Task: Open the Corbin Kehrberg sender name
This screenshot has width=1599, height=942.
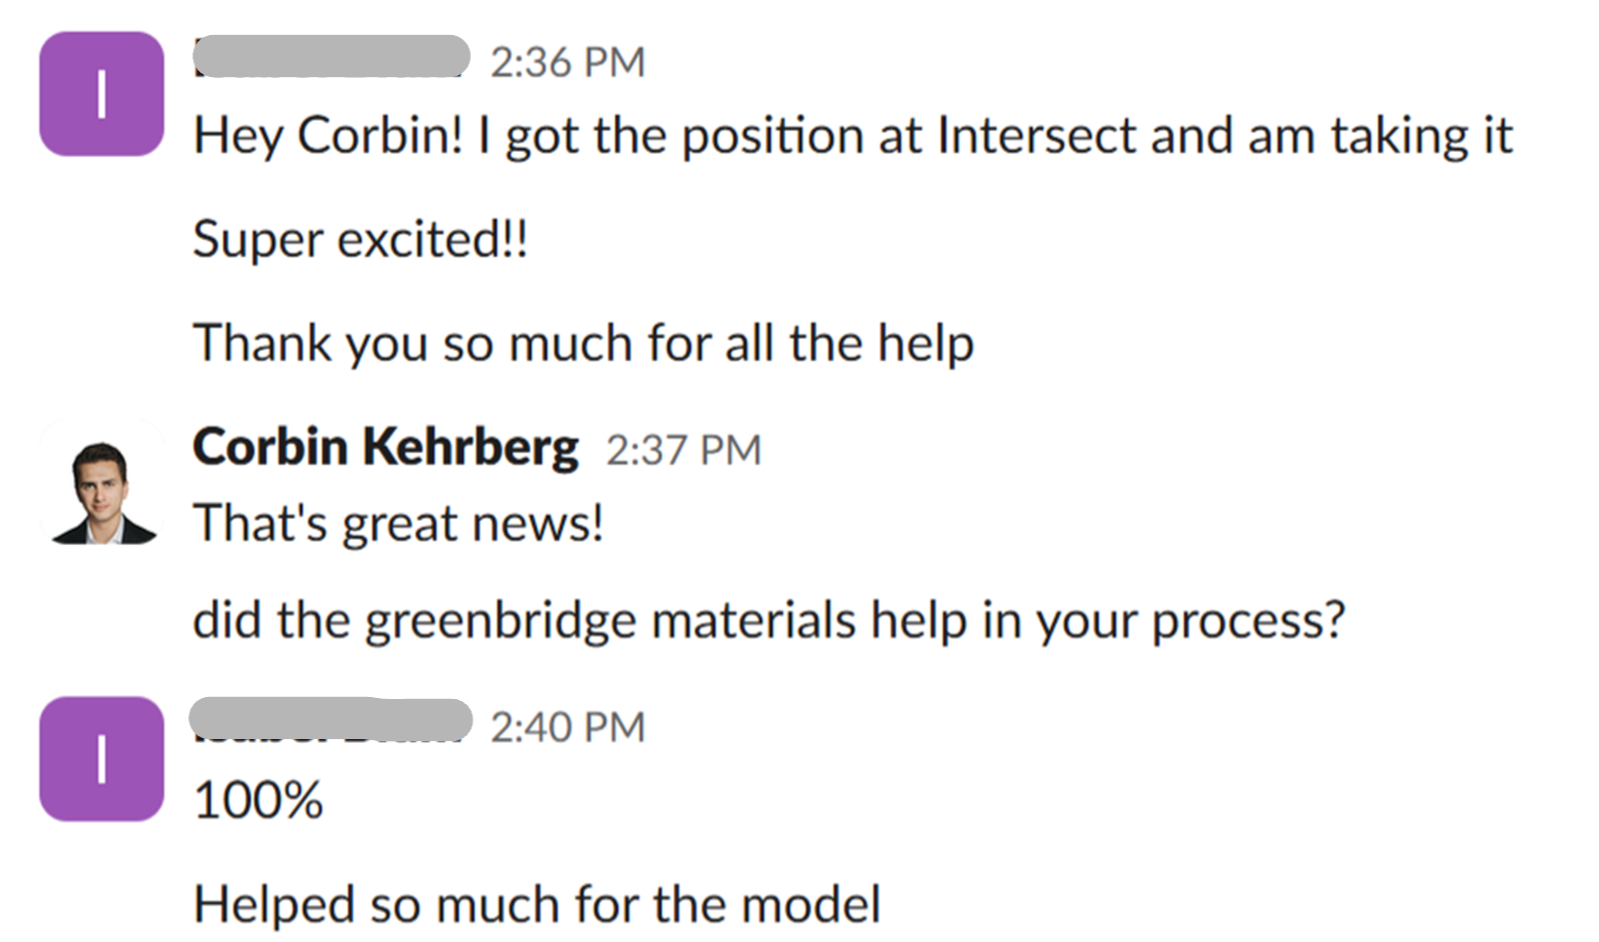Action: 385,447
